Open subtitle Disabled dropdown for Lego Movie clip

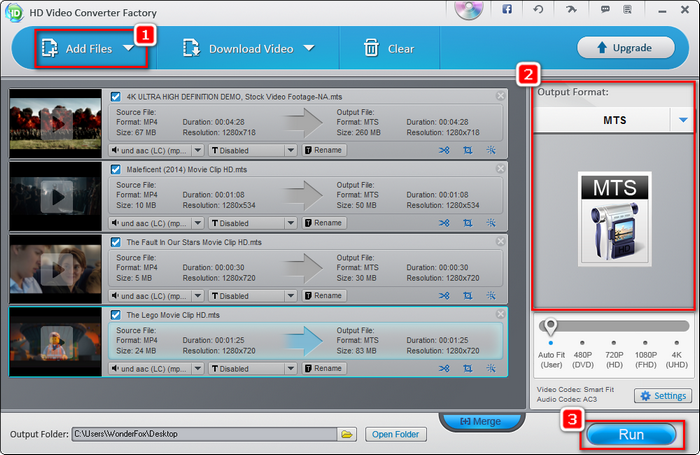pyautogui.click(x=291, y=368)
